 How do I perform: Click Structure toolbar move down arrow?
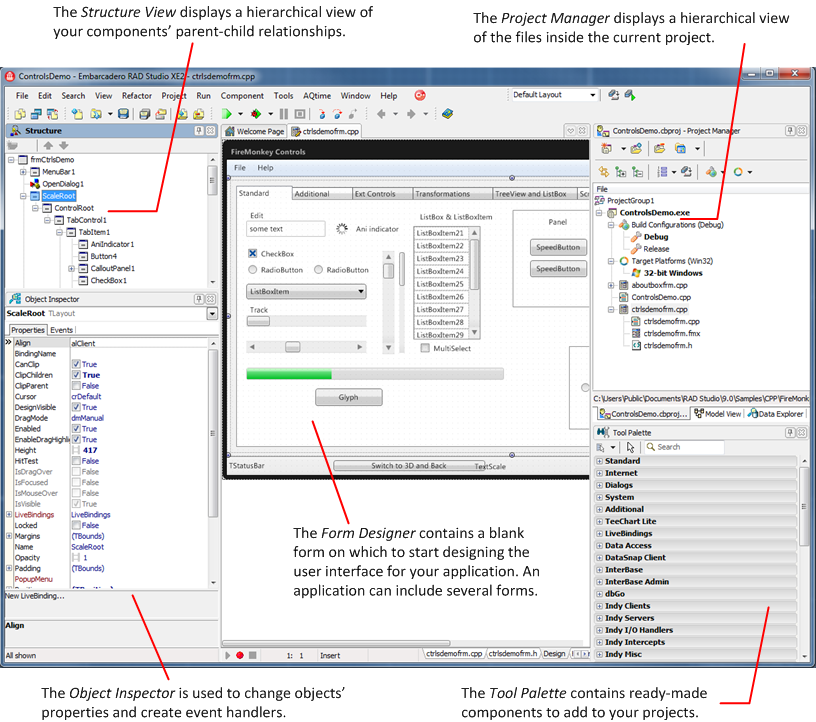pos(63,145)
